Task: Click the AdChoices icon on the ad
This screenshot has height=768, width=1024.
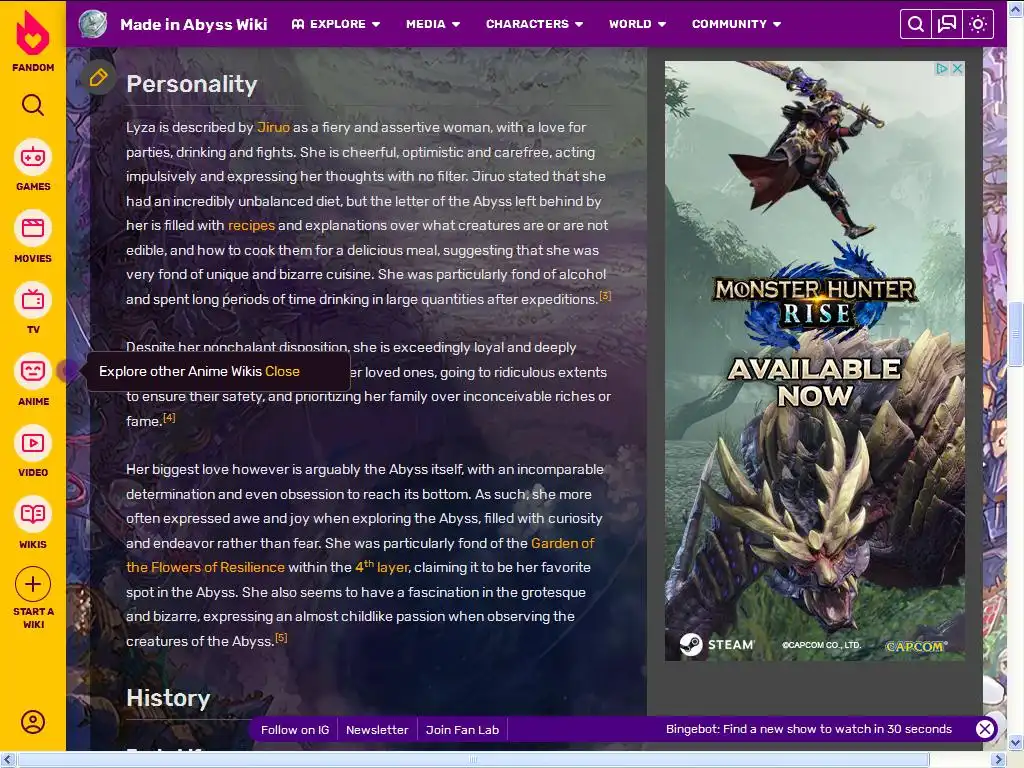Action: (941, 69)
